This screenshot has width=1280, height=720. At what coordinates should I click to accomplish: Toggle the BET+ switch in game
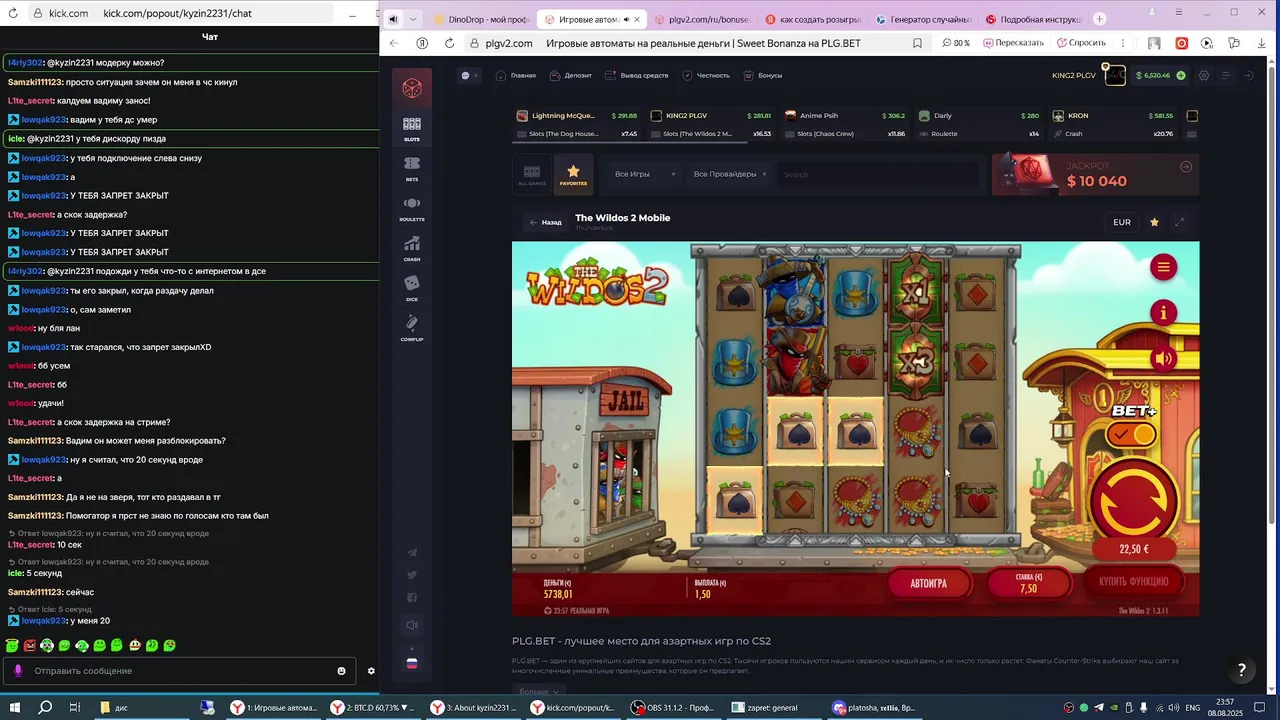pyautogui.click(x=1133, y=434)
